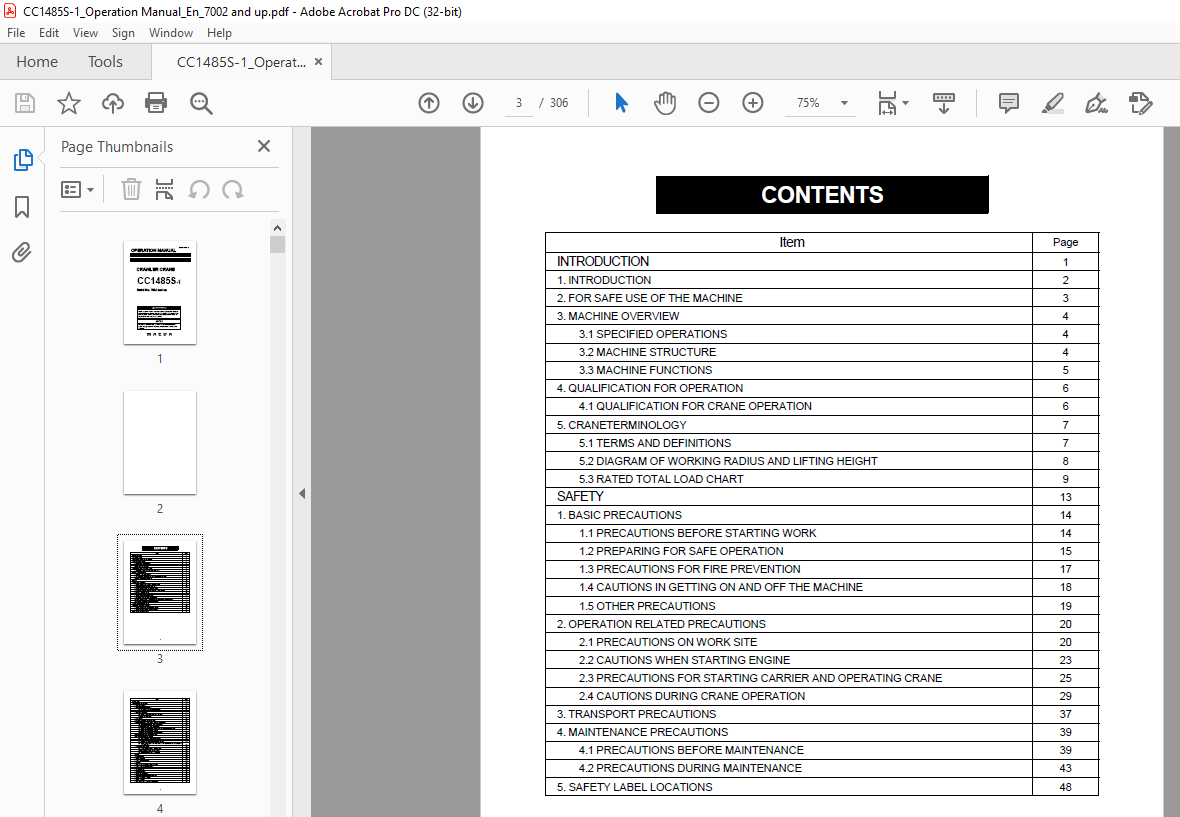Add a comment with the sticky note icon
The image size is (1180, 817).
tap(1008, 103)
